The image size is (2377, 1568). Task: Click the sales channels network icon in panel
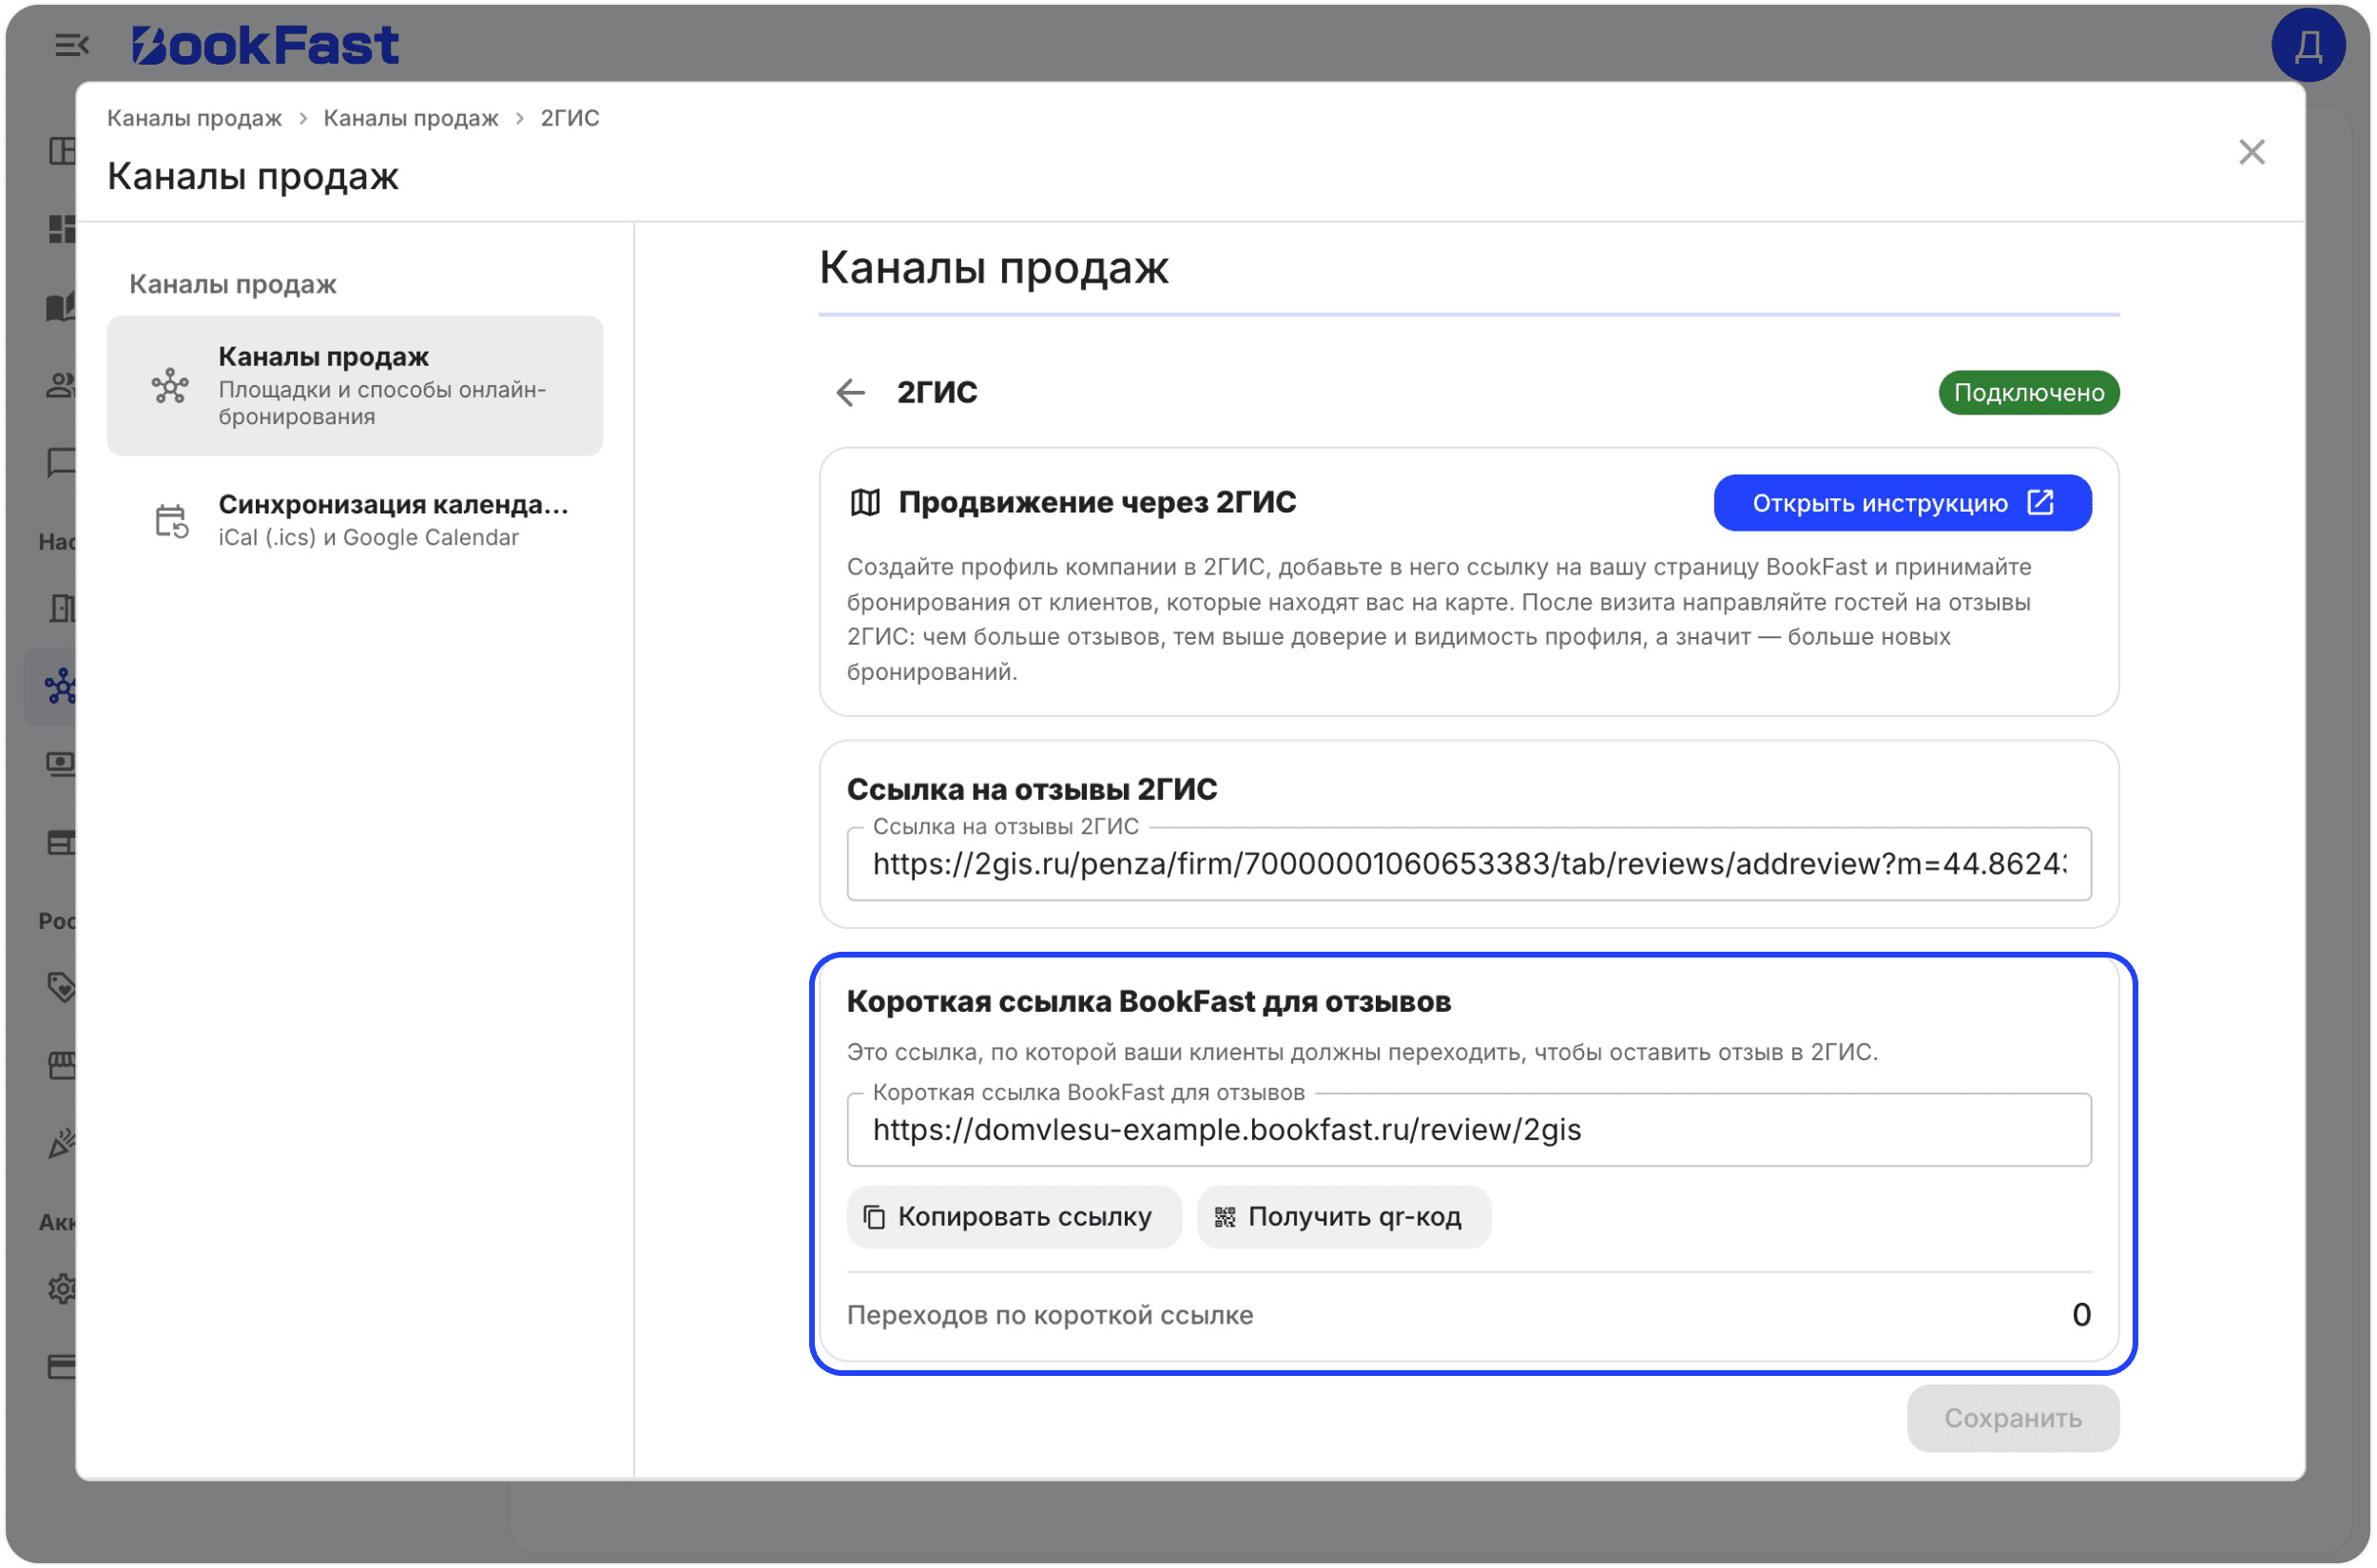pos(170,386)
